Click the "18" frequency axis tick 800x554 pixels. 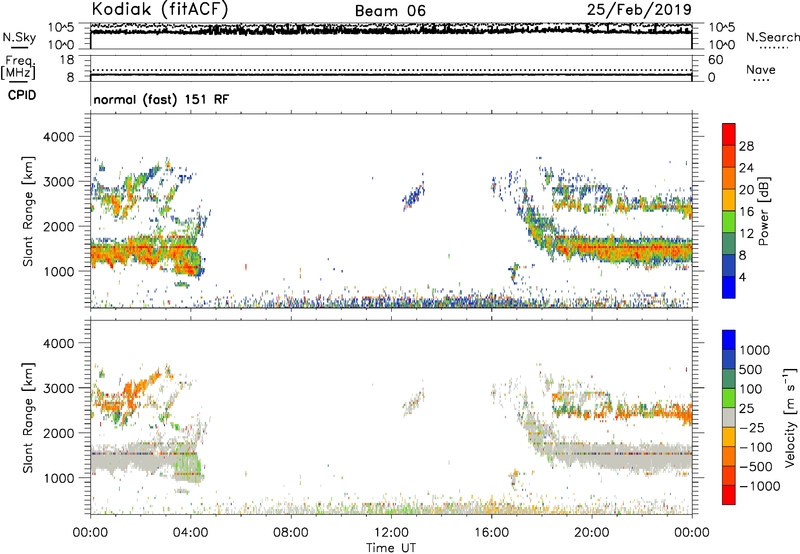click(67, 60)
